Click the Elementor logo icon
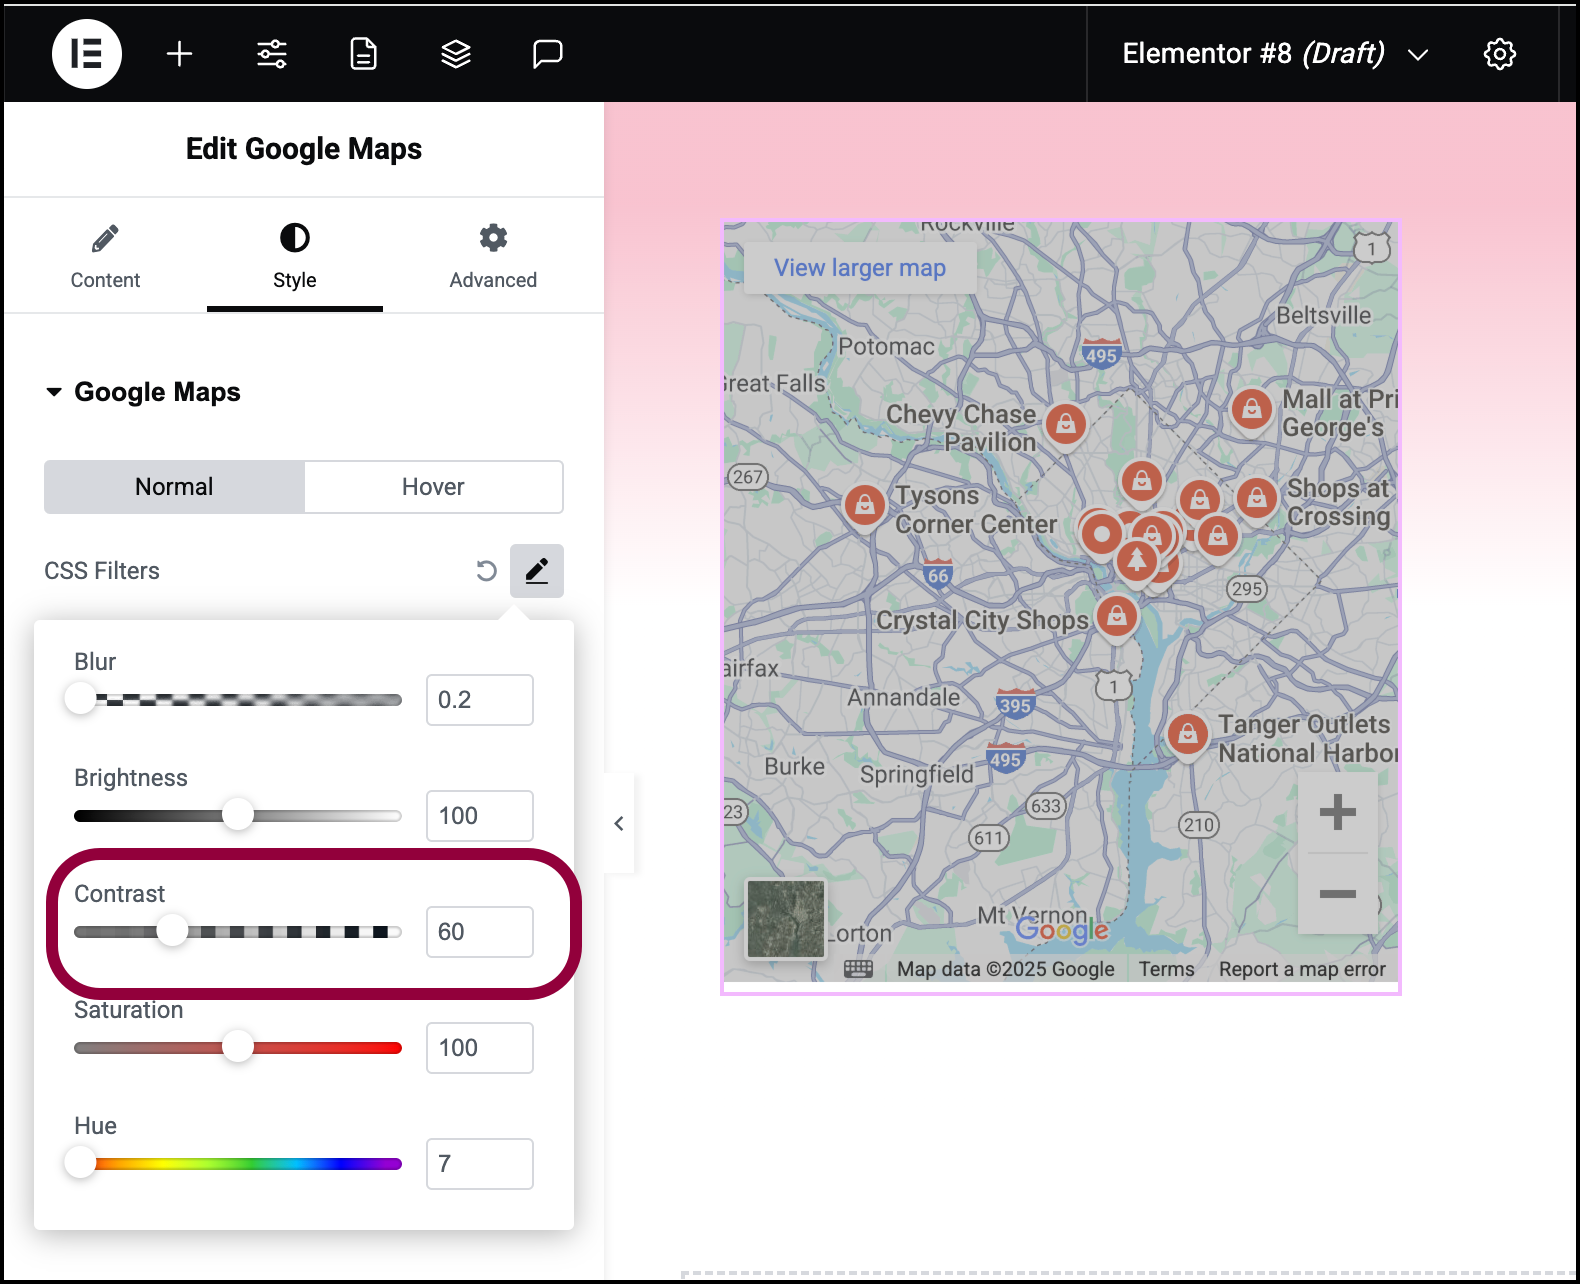The width and height of the screenshot is (1580, 1284). coord(87,54)
